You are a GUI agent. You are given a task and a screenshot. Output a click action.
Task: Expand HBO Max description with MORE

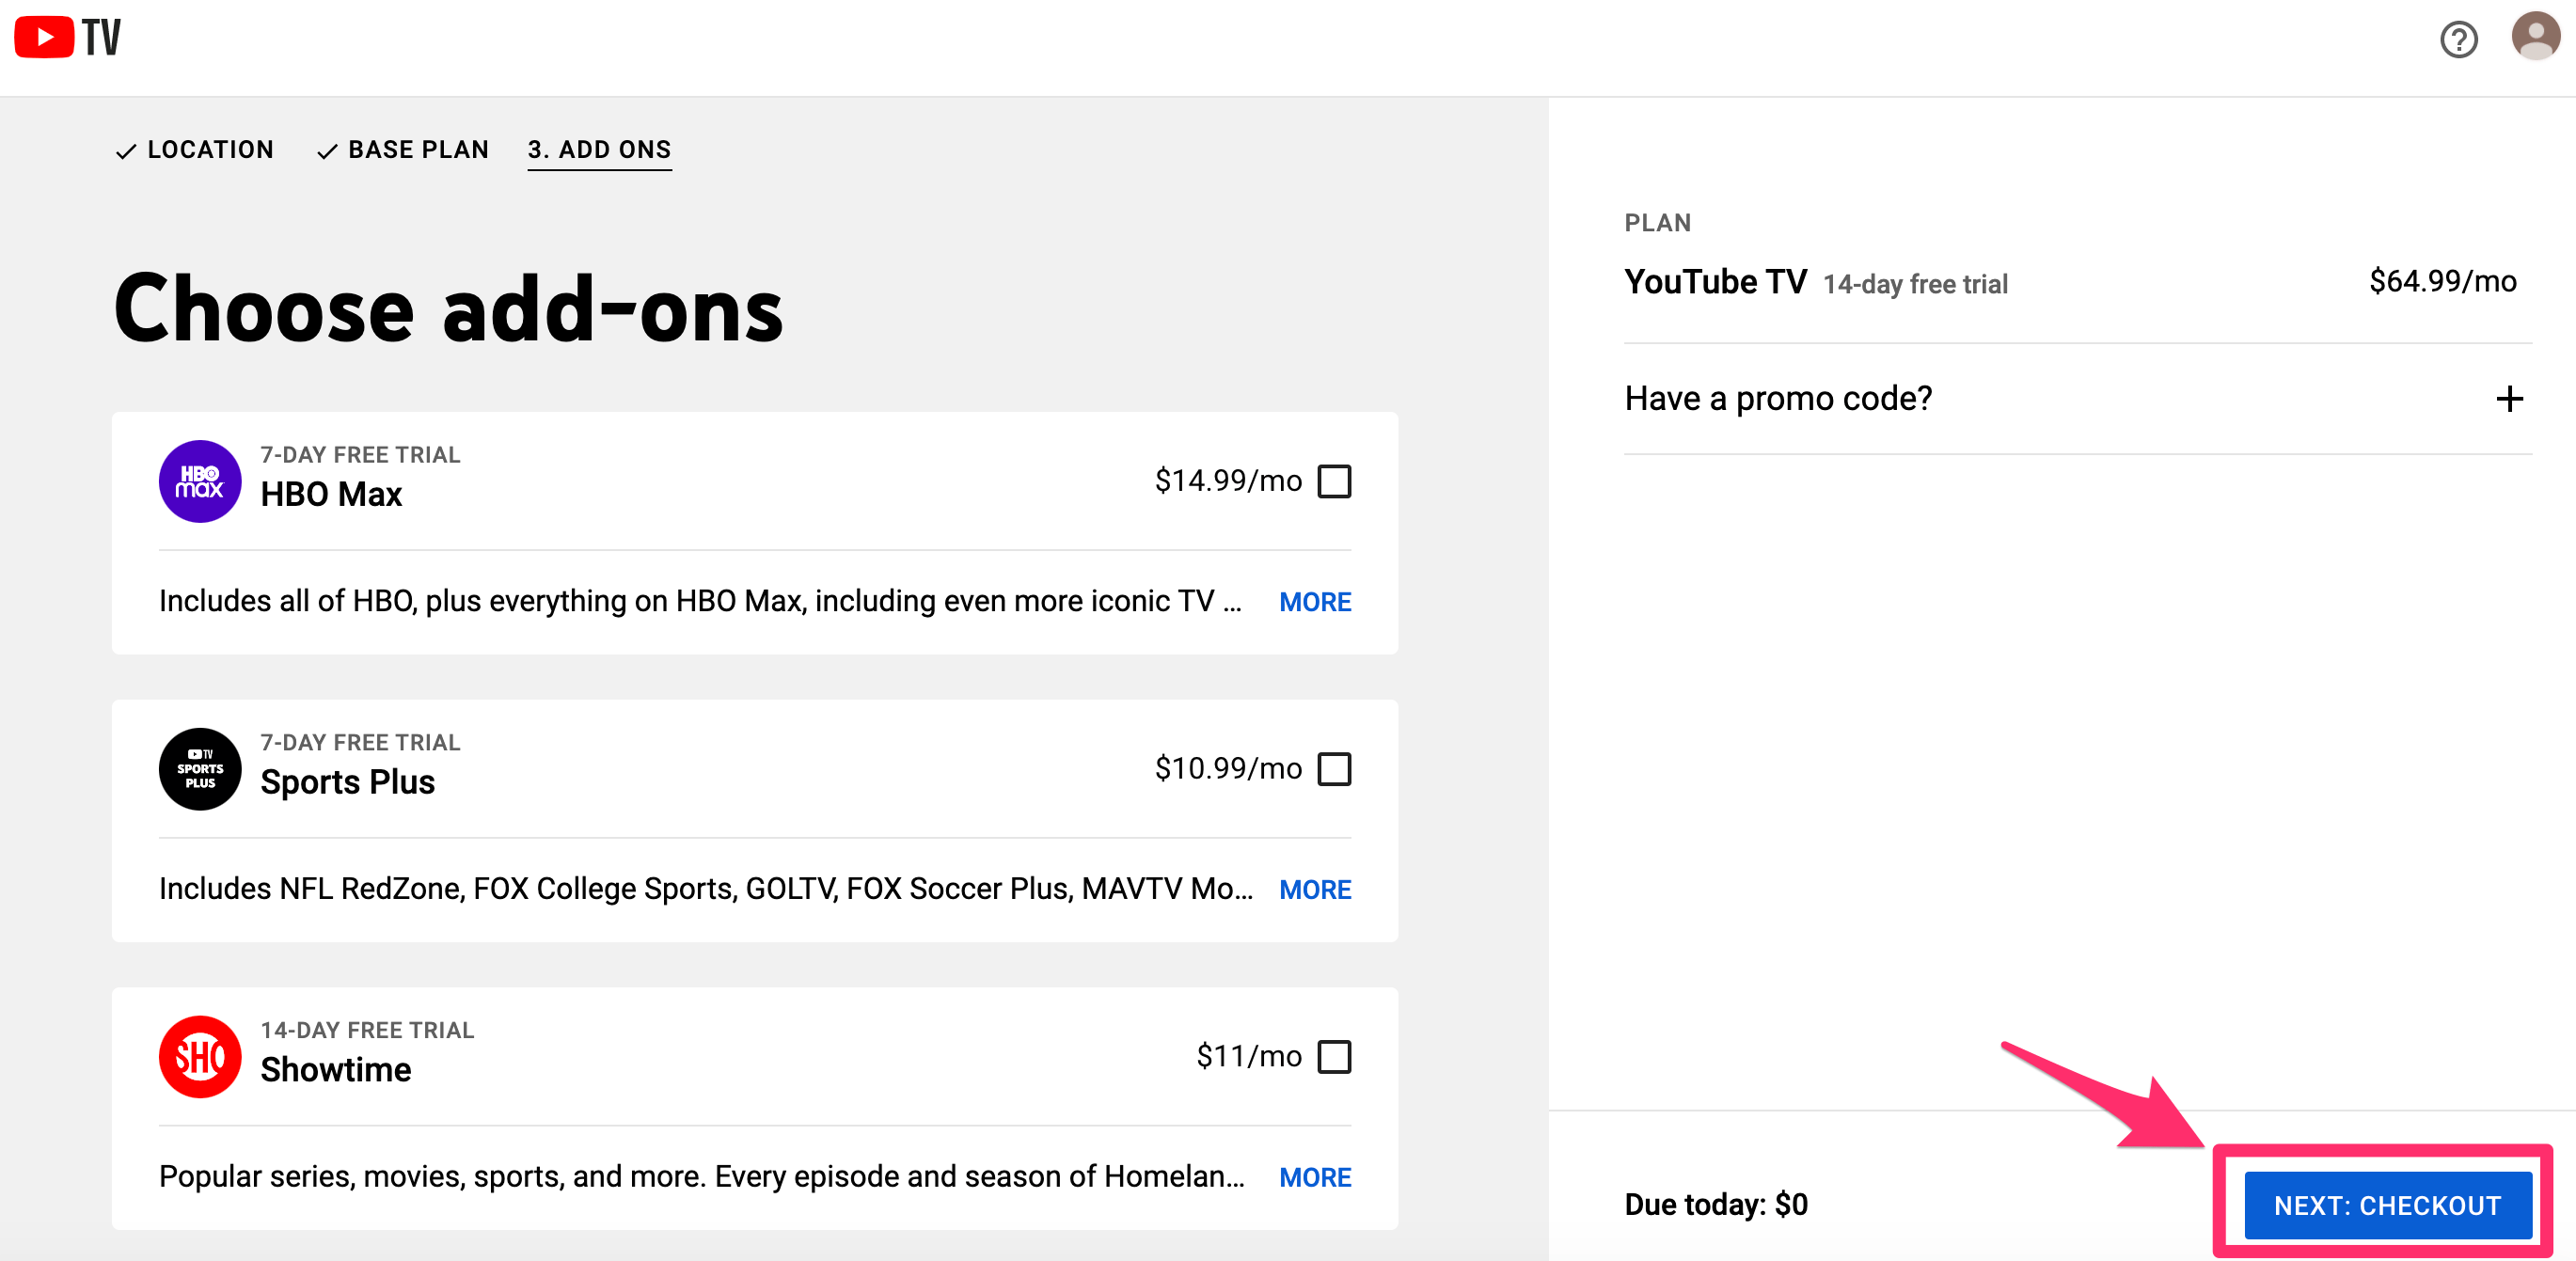[x=1314, y=602]
